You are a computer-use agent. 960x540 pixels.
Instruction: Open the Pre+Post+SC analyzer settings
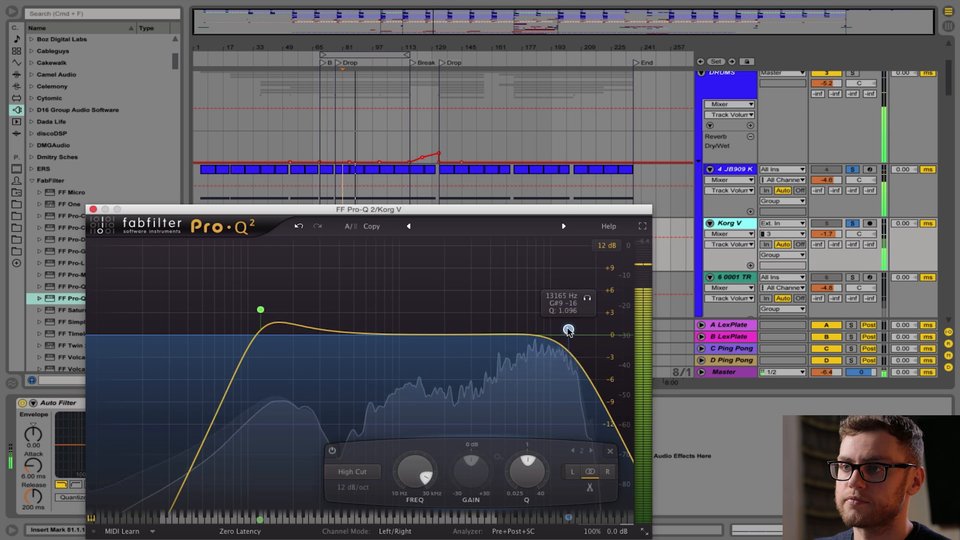pyautogui.click(x=513, y=531)
